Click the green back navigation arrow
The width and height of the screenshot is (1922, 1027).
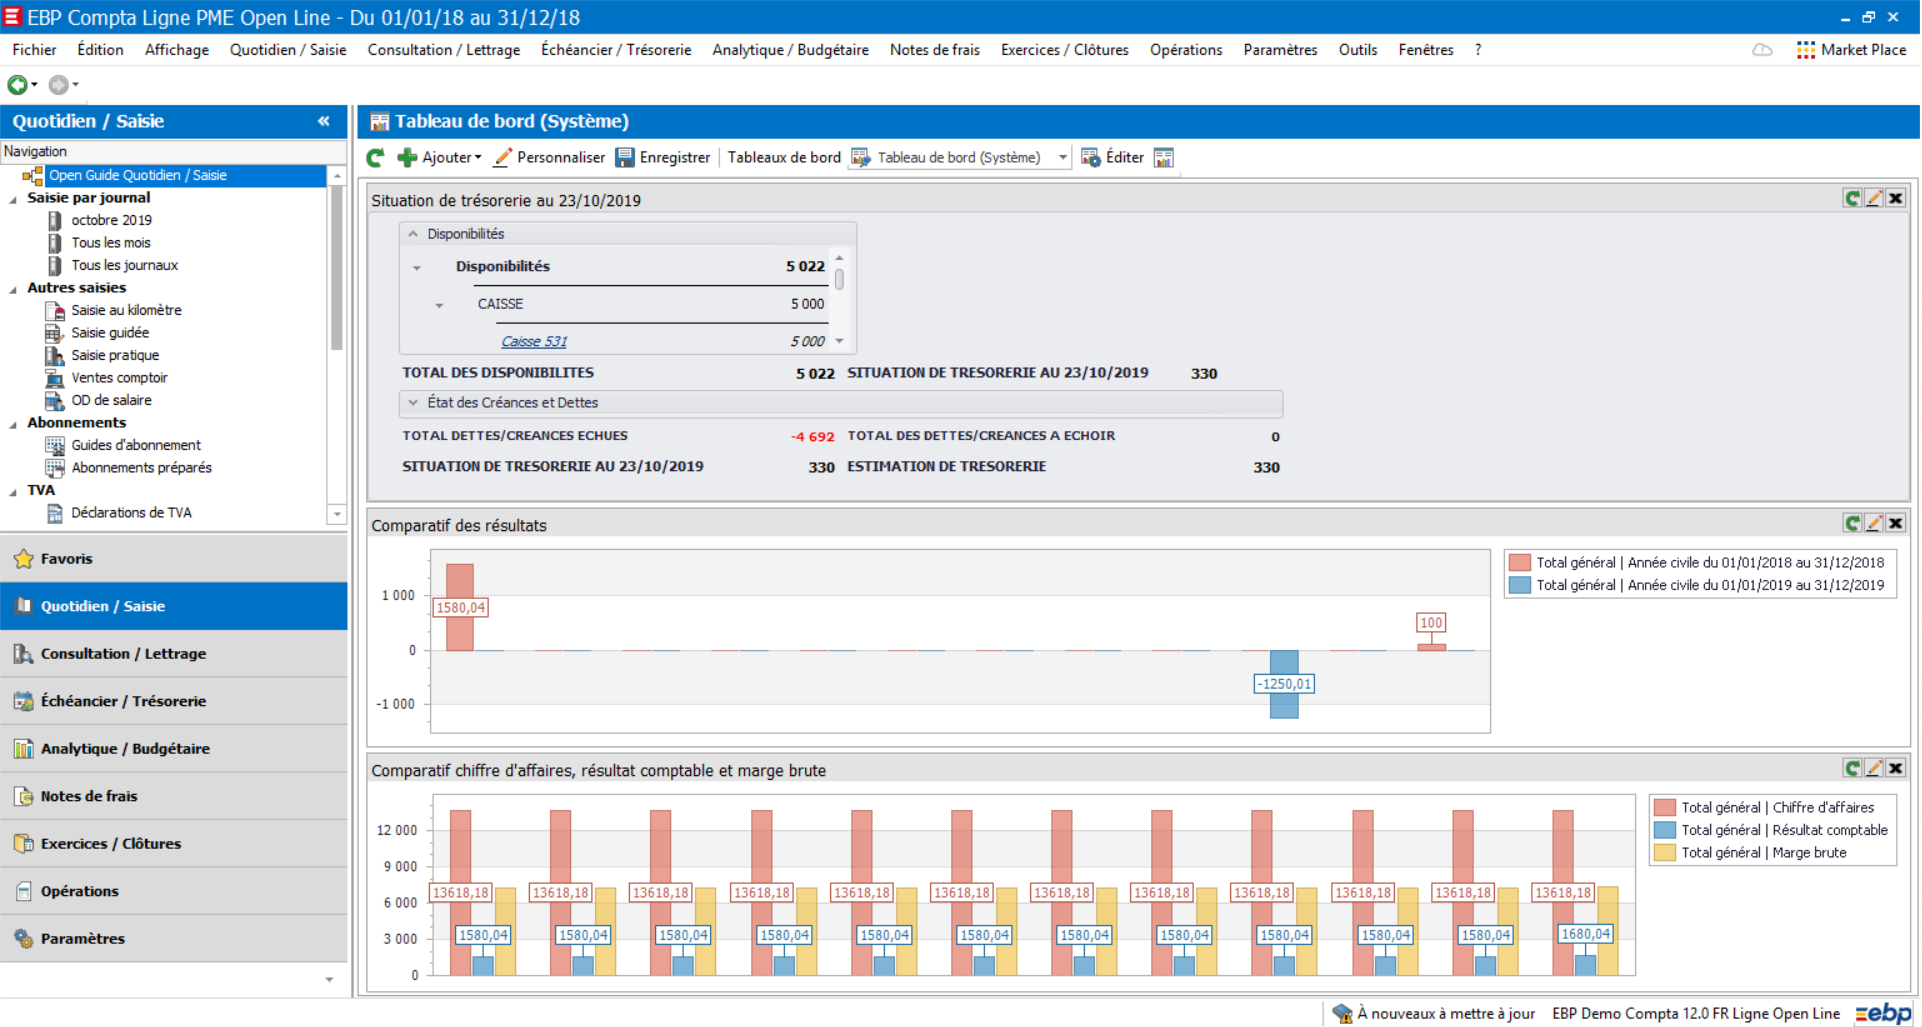point(17,85)
